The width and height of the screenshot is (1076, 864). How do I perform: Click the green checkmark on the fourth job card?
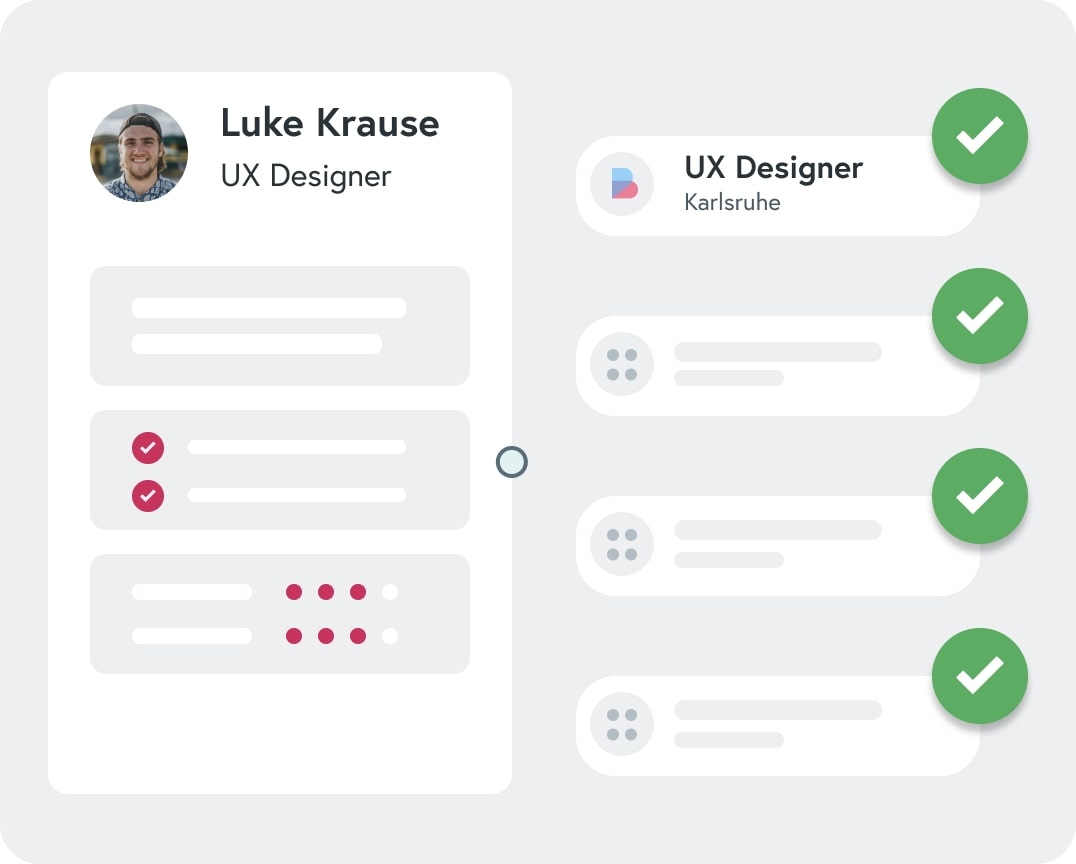coord(979,675)
